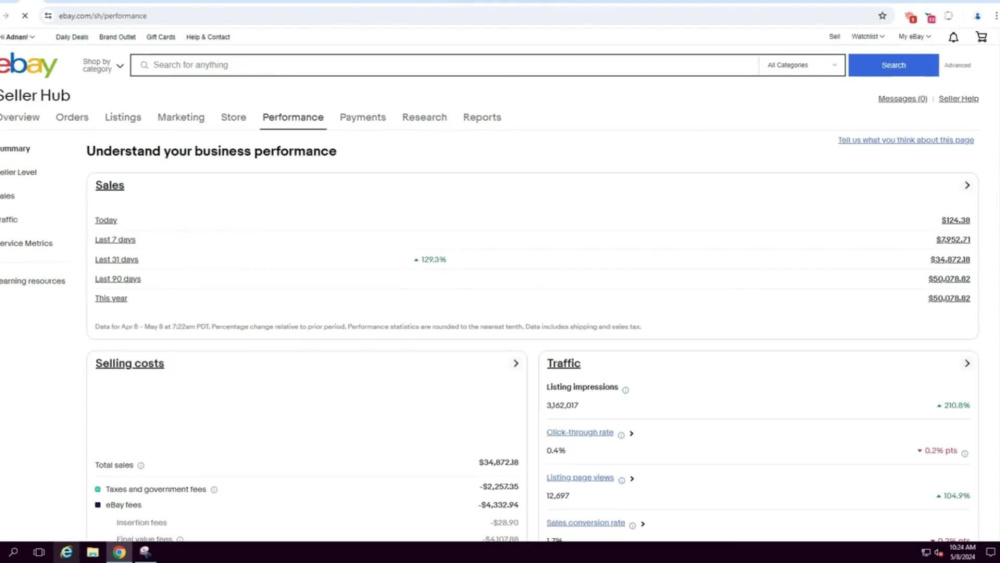
Task: Expand Selling costs section chevron
Action: (x=516, y=363)
